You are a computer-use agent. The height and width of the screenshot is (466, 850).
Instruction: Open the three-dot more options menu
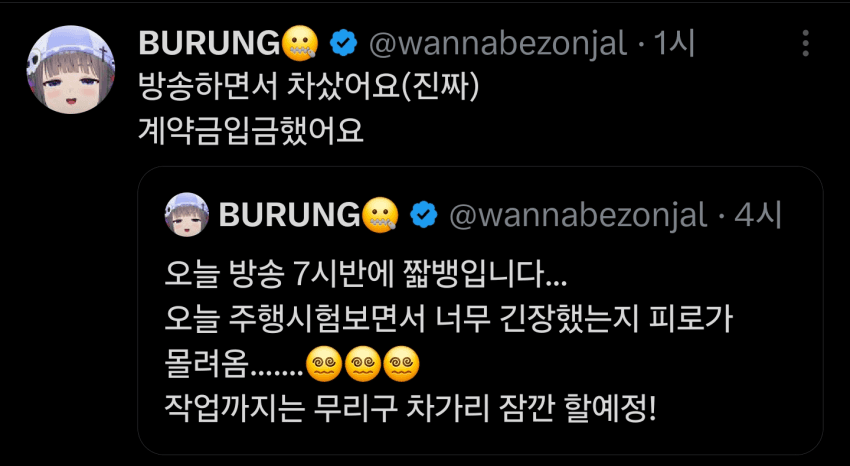point(806,43)
